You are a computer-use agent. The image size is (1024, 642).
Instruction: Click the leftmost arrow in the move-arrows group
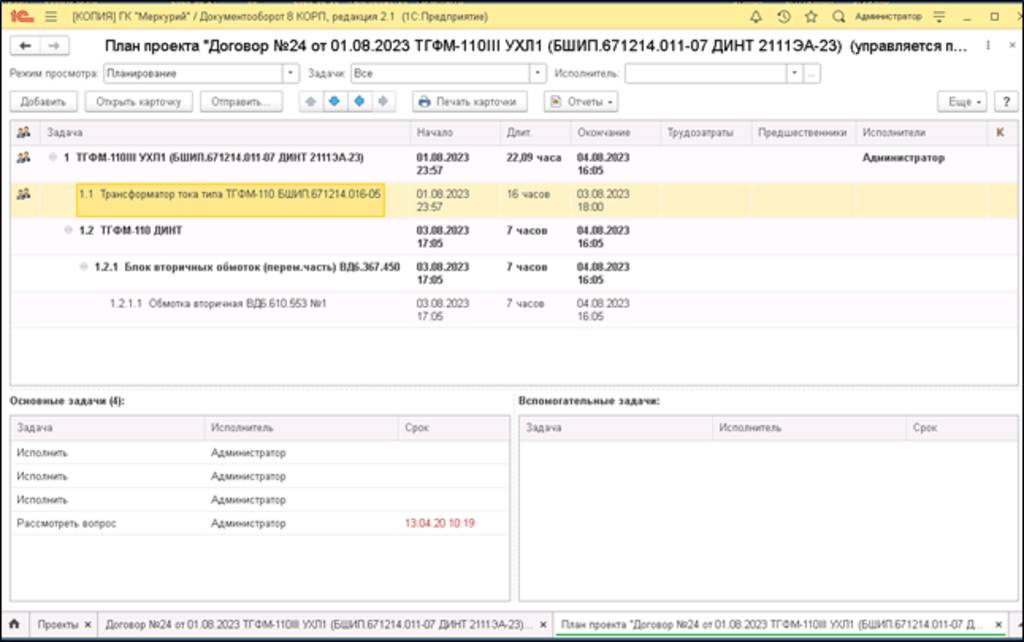coord(310,102)
